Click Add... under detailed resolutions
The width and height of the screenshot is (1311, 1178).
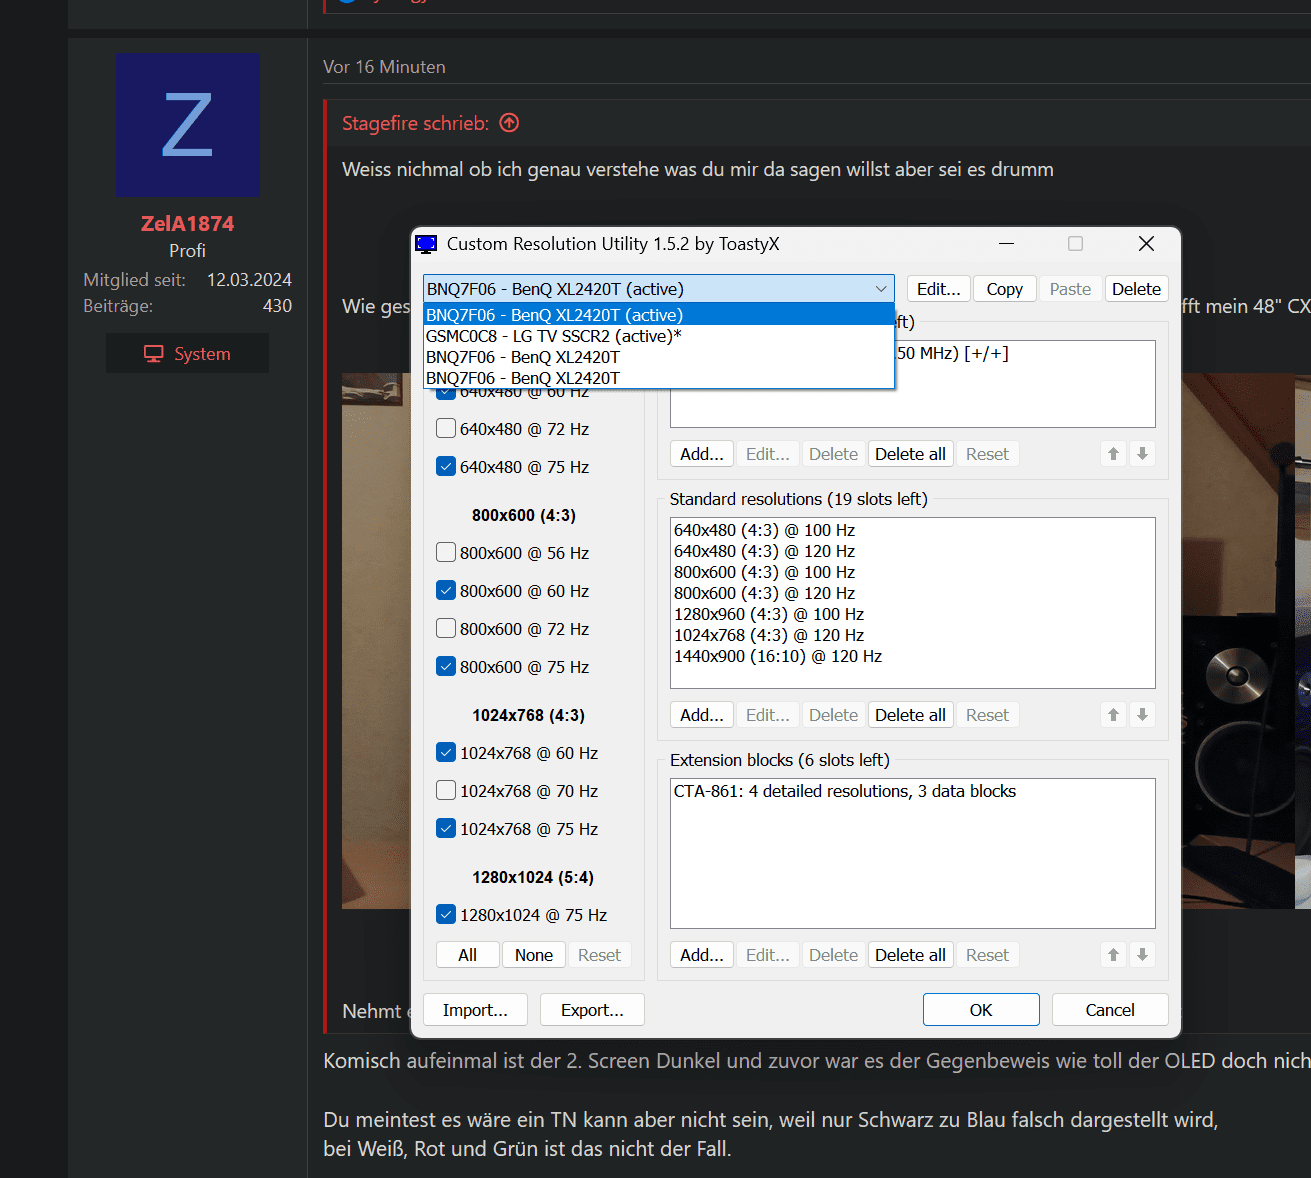702,454
